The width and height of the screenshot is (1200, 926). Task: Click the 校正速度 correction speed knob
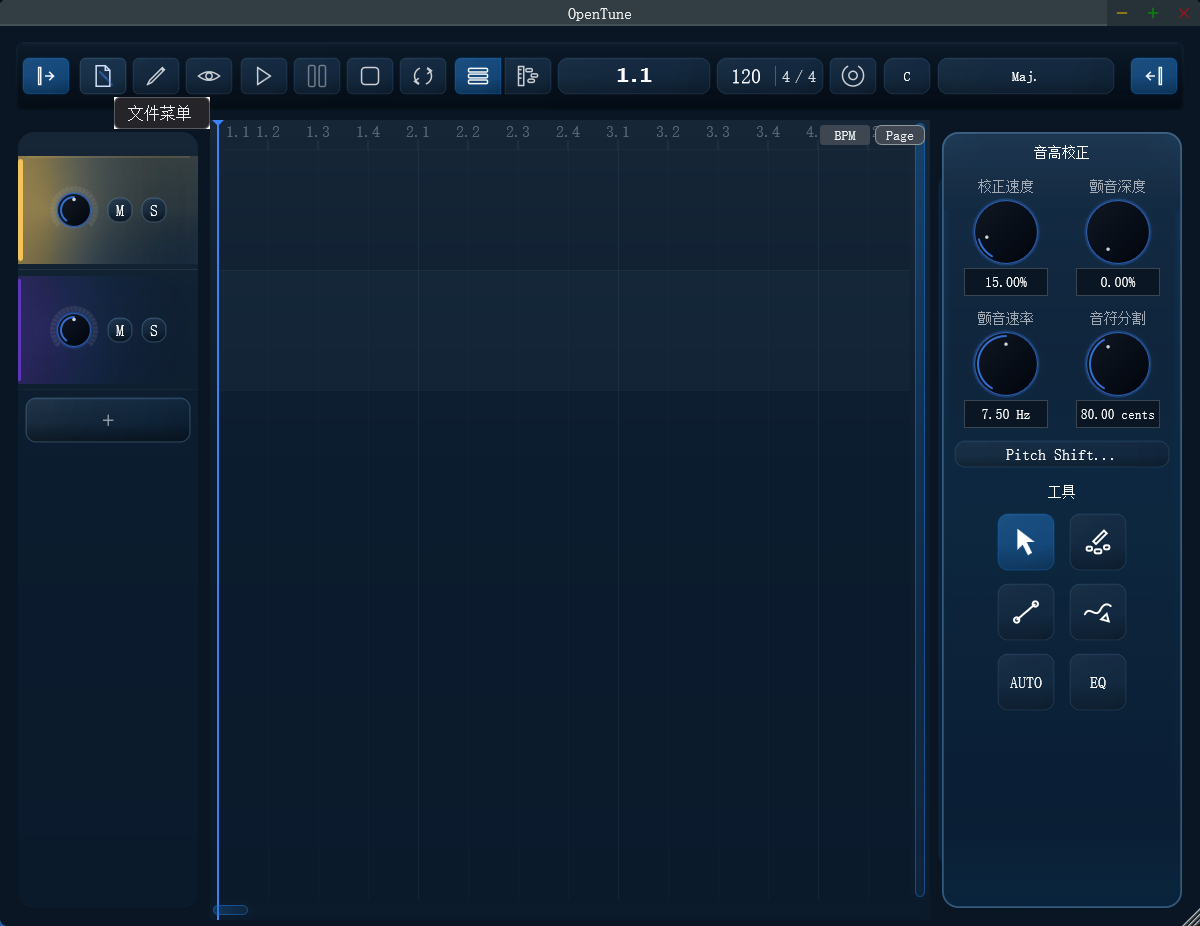1006,232
